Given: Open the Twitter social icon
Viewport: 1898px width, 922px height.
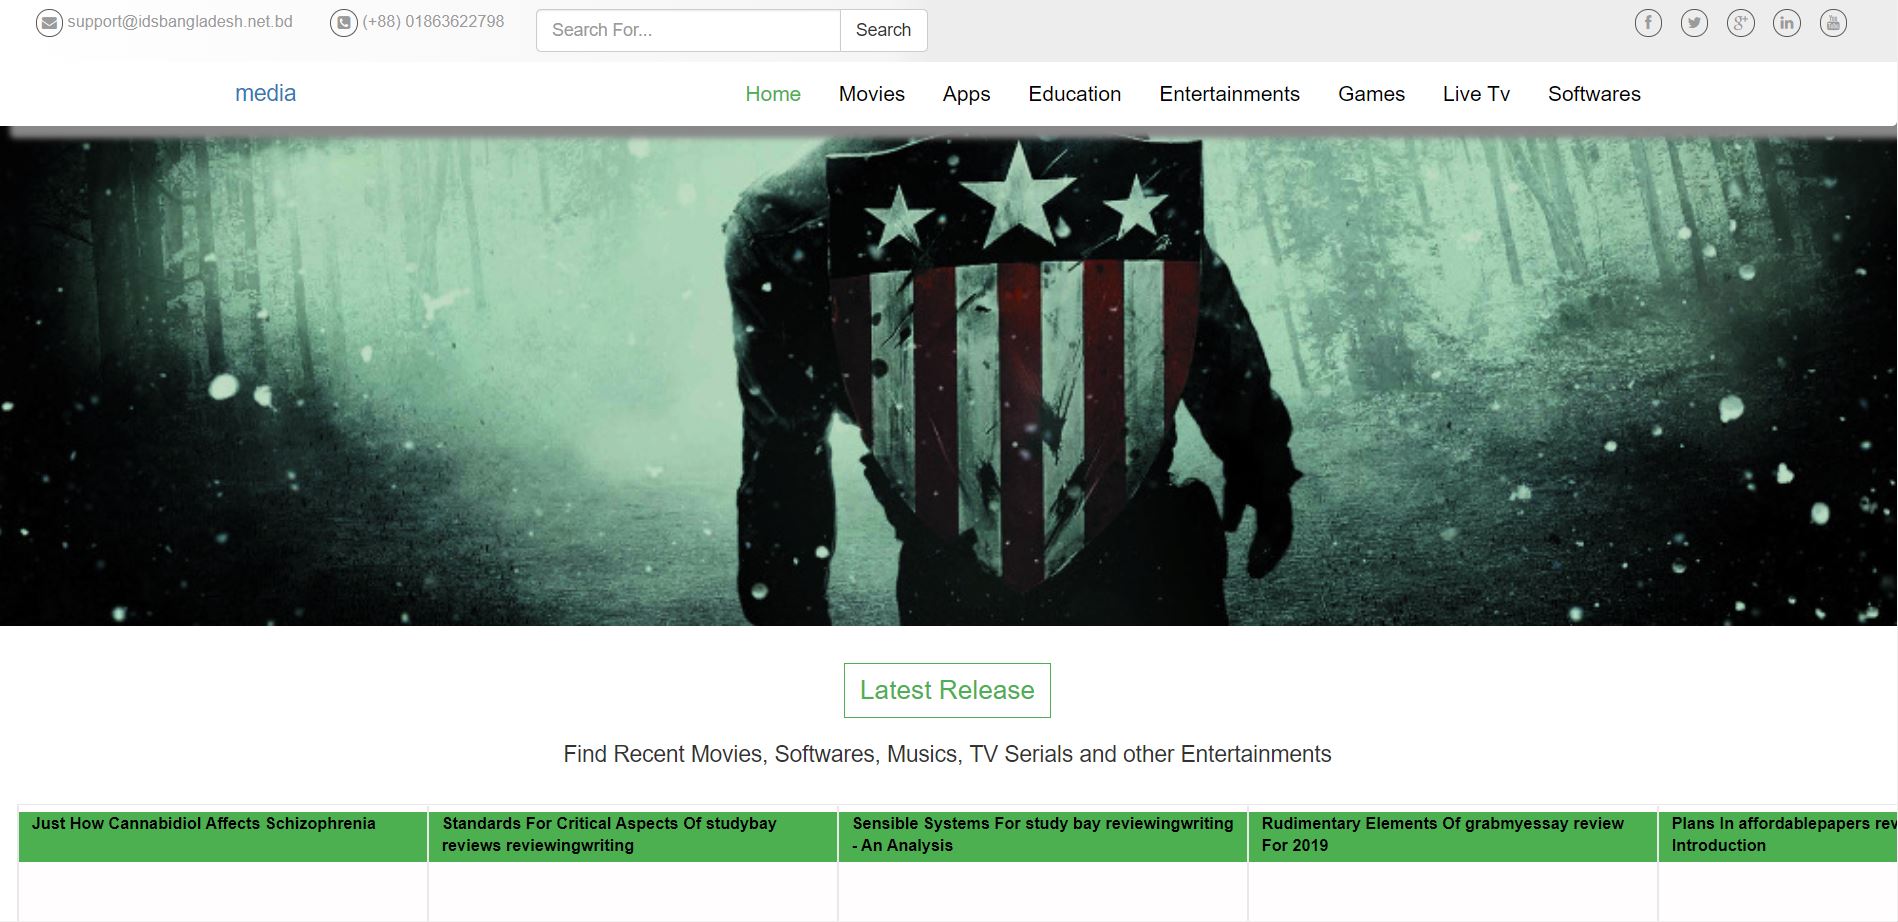Looking at the screenshot, I should click(x=1694, y=23).
